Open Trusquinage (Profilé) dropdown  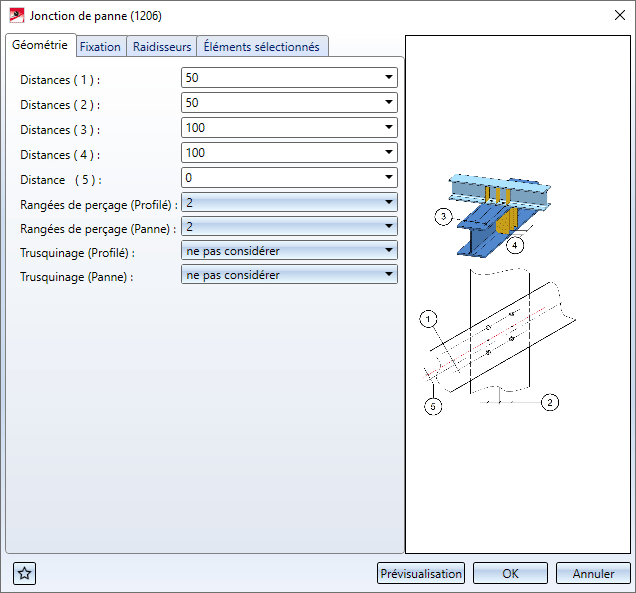point(289,250)
